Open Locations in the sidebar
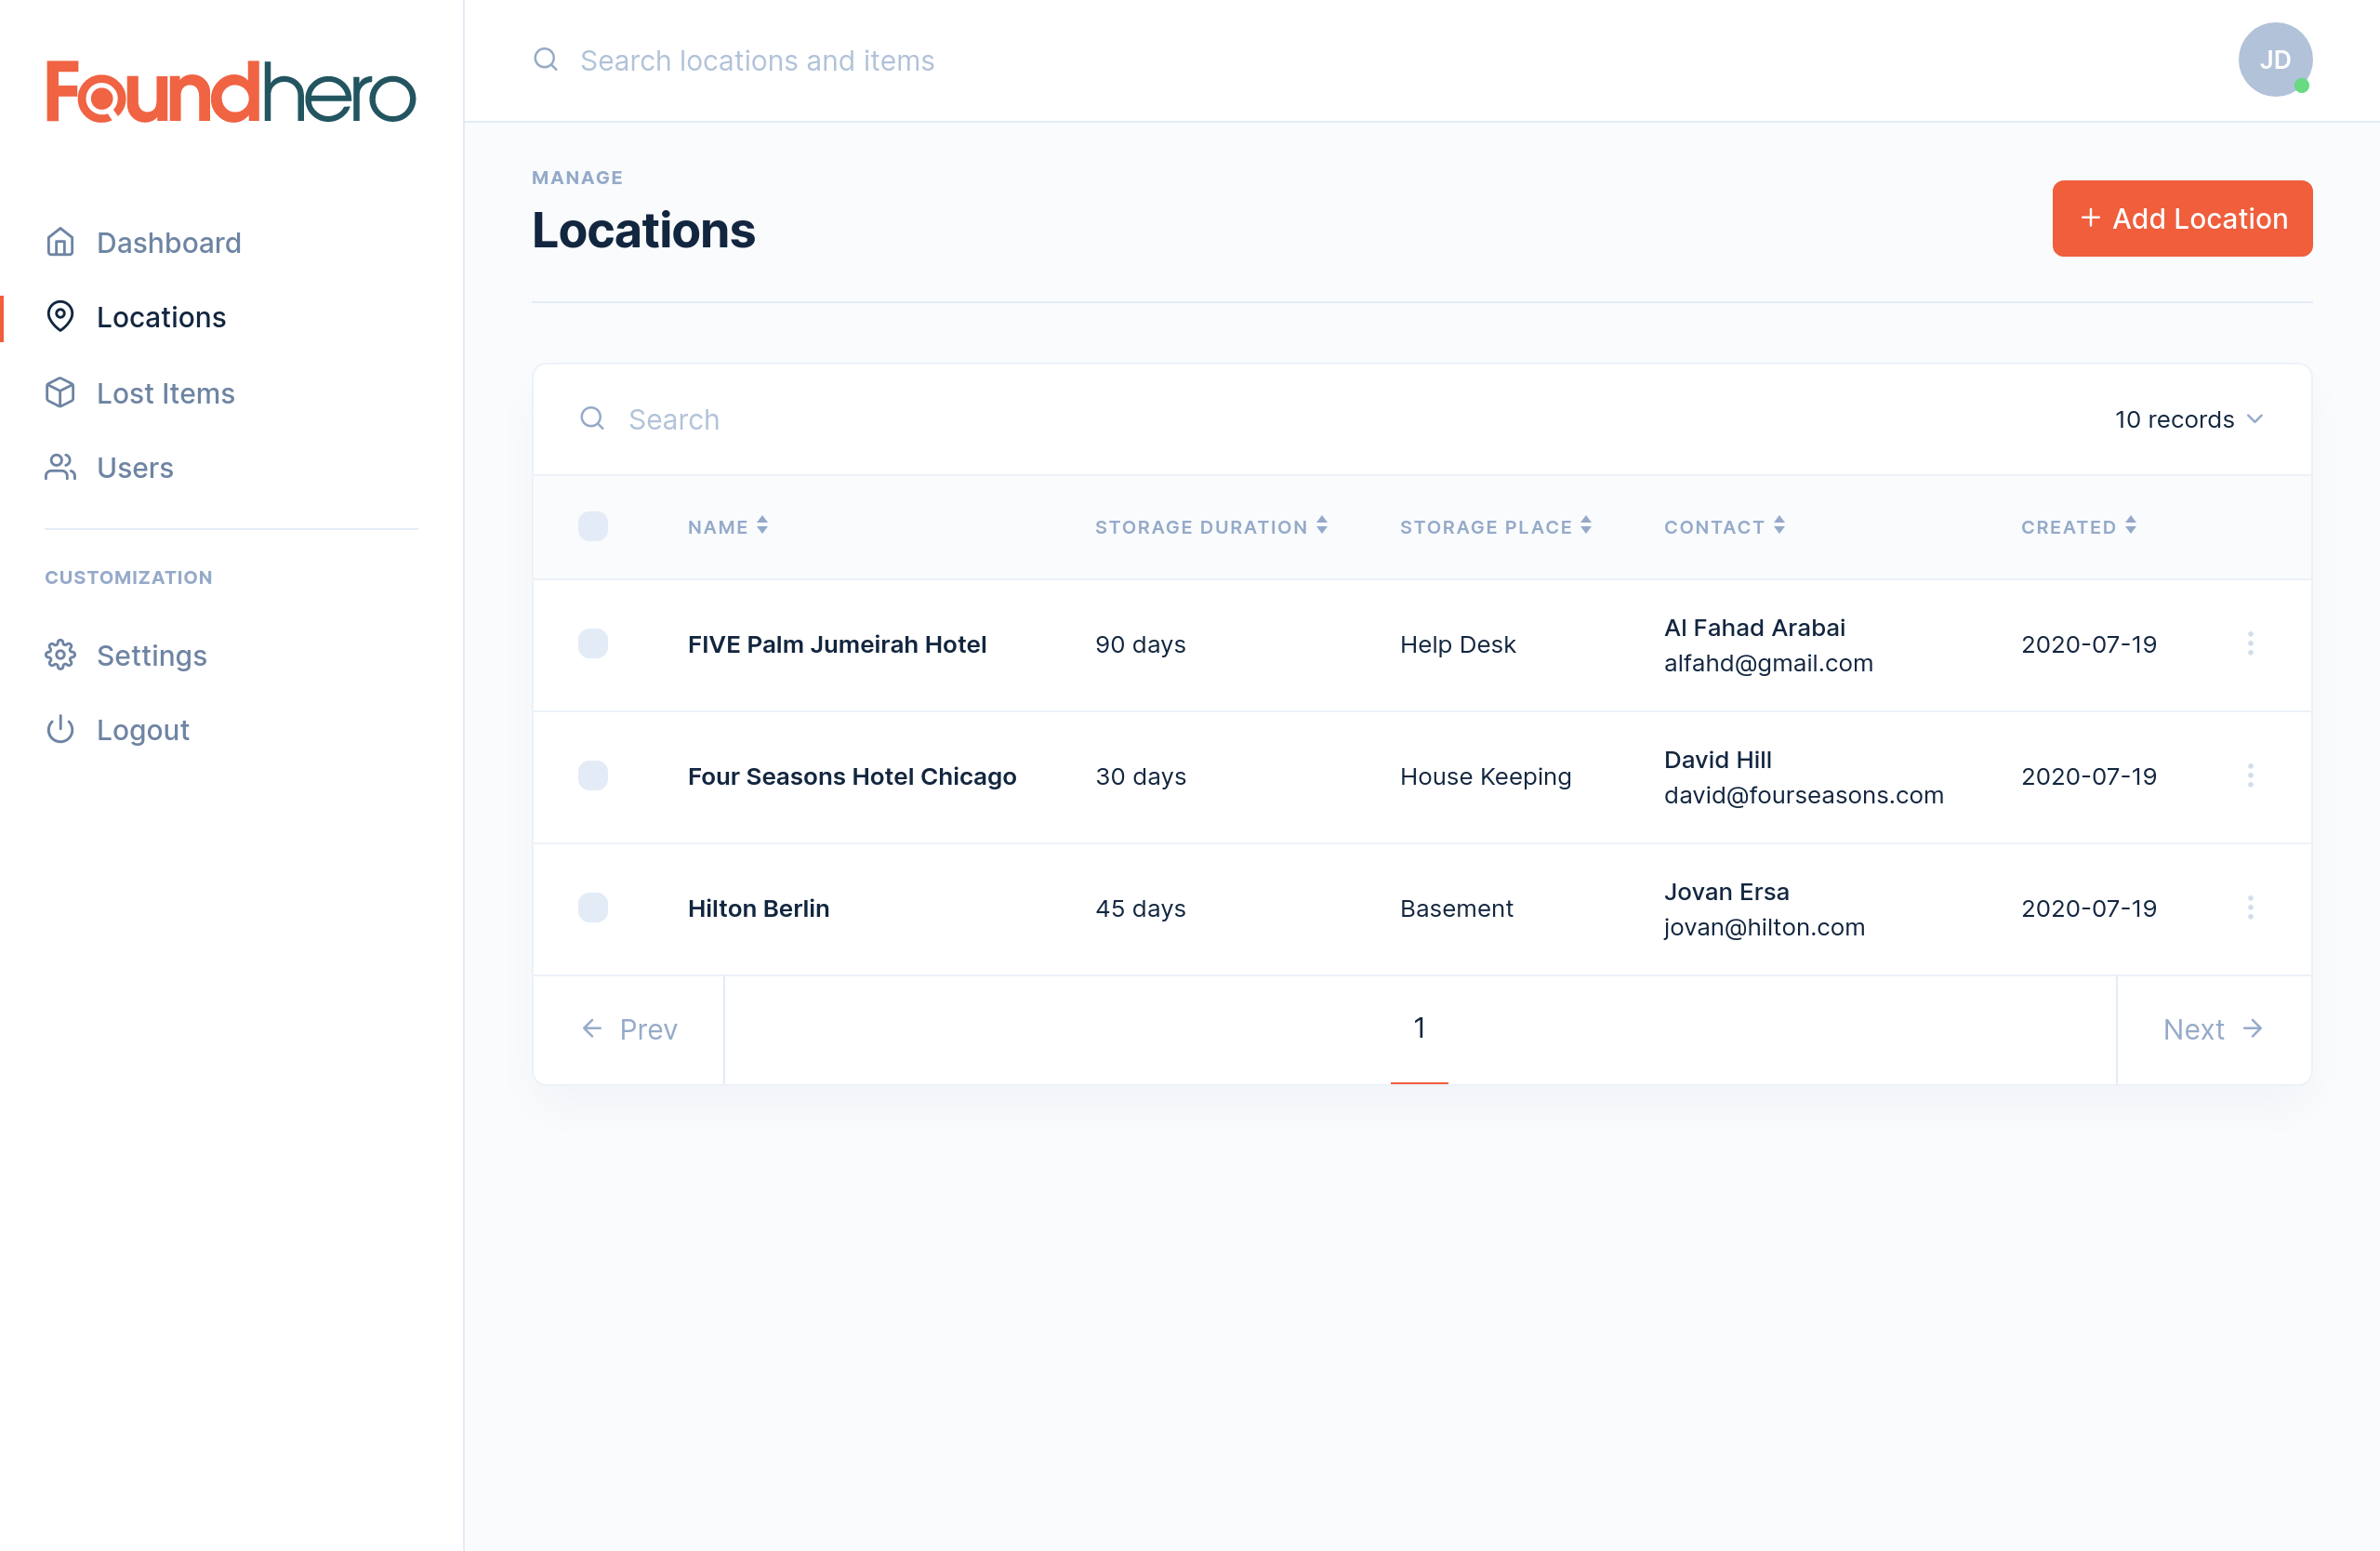Screen dimensions: 2380x1551 click(161, 317)
